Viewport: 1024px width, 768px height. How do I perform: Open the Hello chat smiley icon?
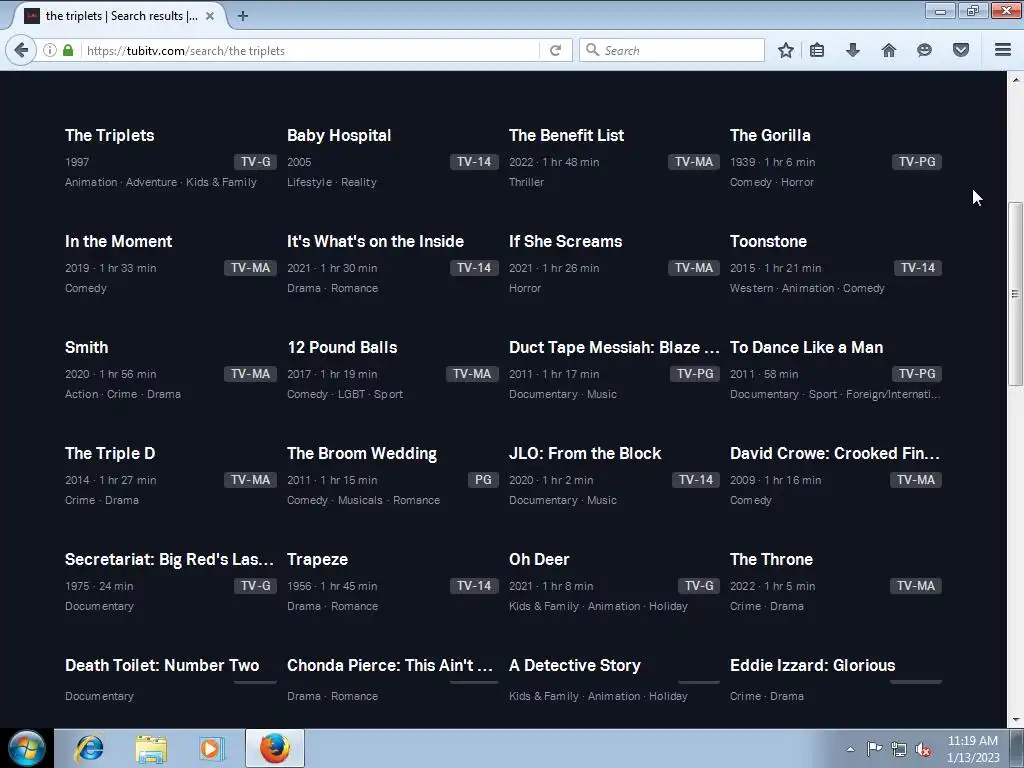(x=924, y=50)
